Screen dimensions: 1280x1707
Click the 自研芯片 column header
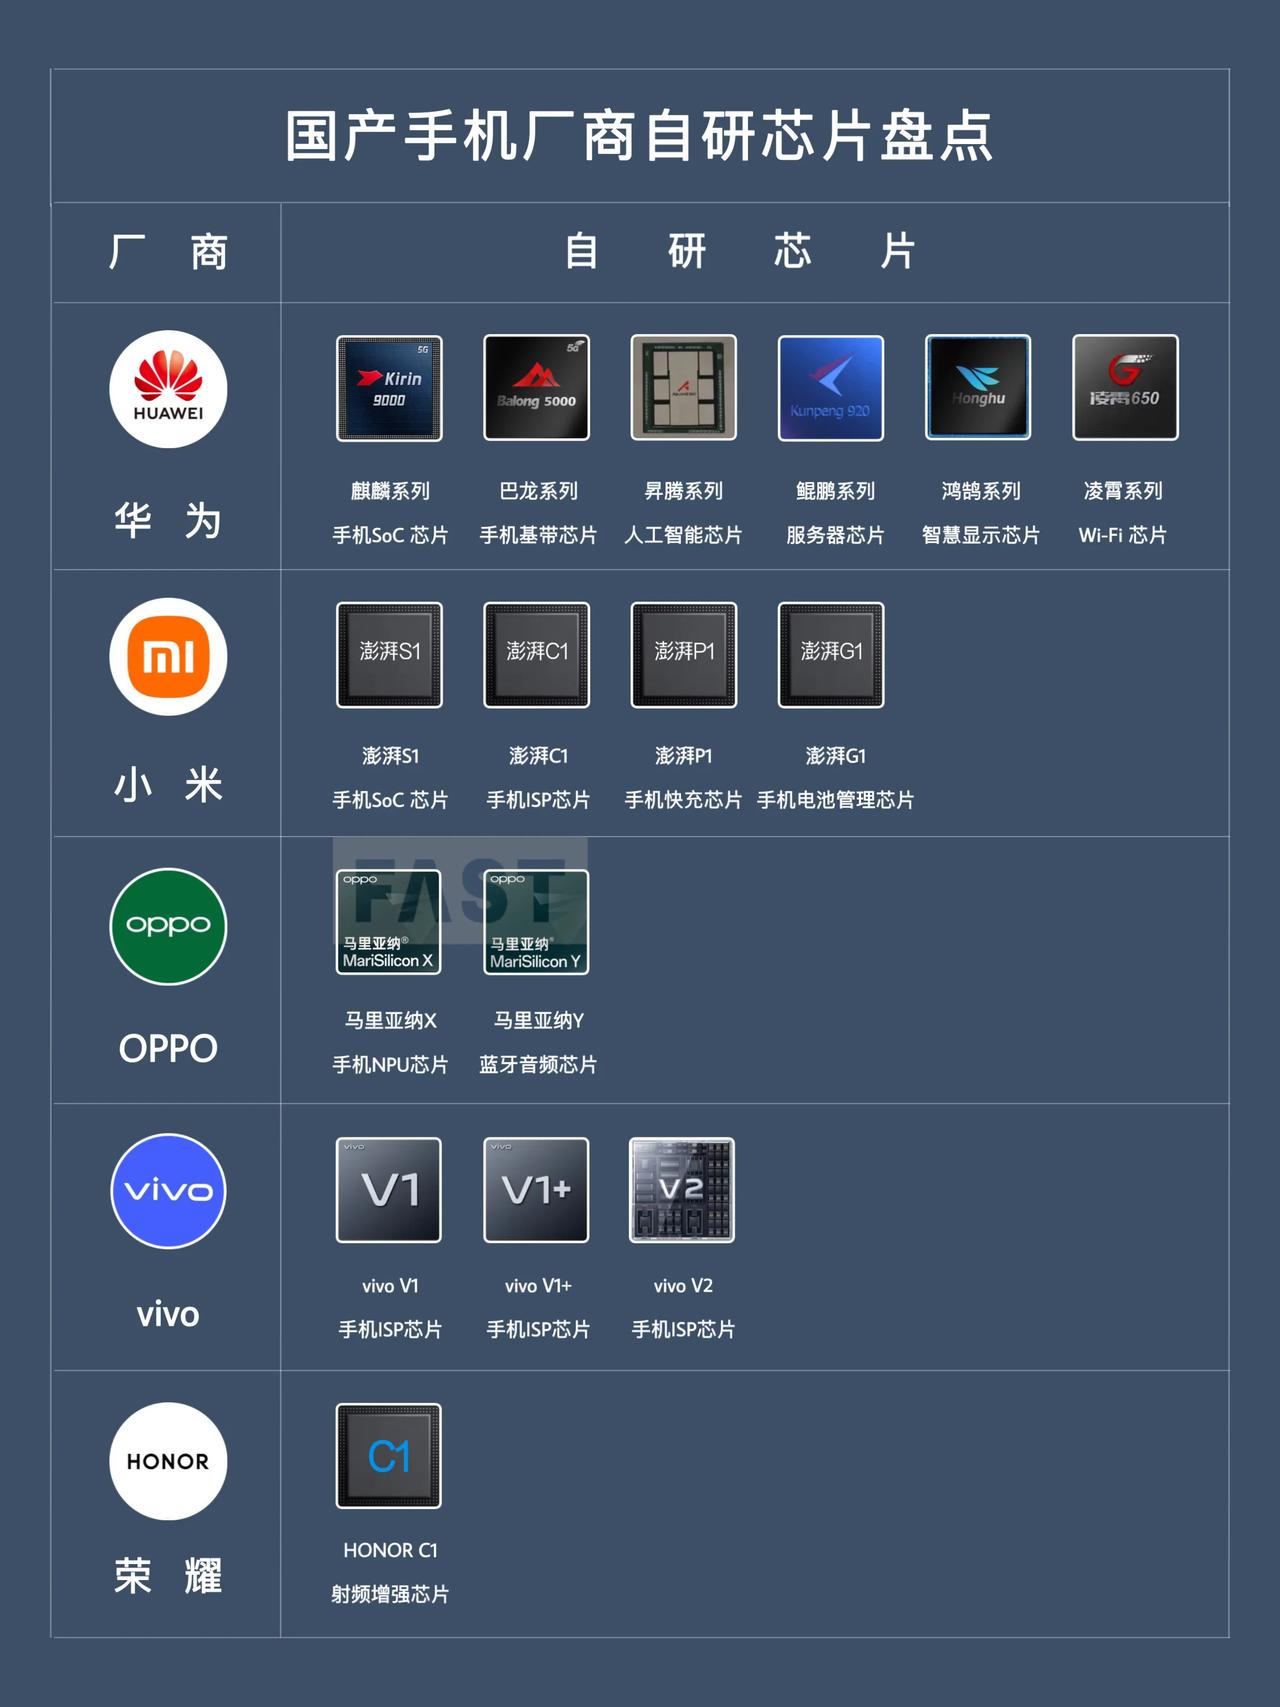(740, 251)
